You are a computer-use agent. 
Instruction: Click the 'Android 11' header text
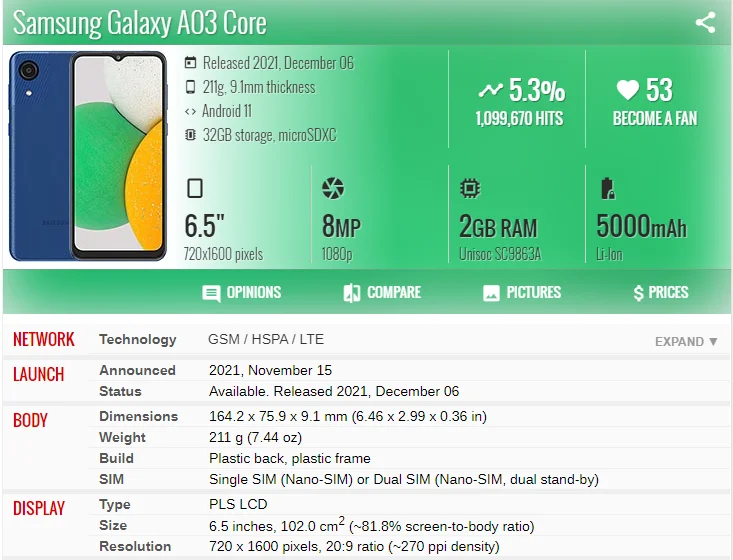click(227, 111)
